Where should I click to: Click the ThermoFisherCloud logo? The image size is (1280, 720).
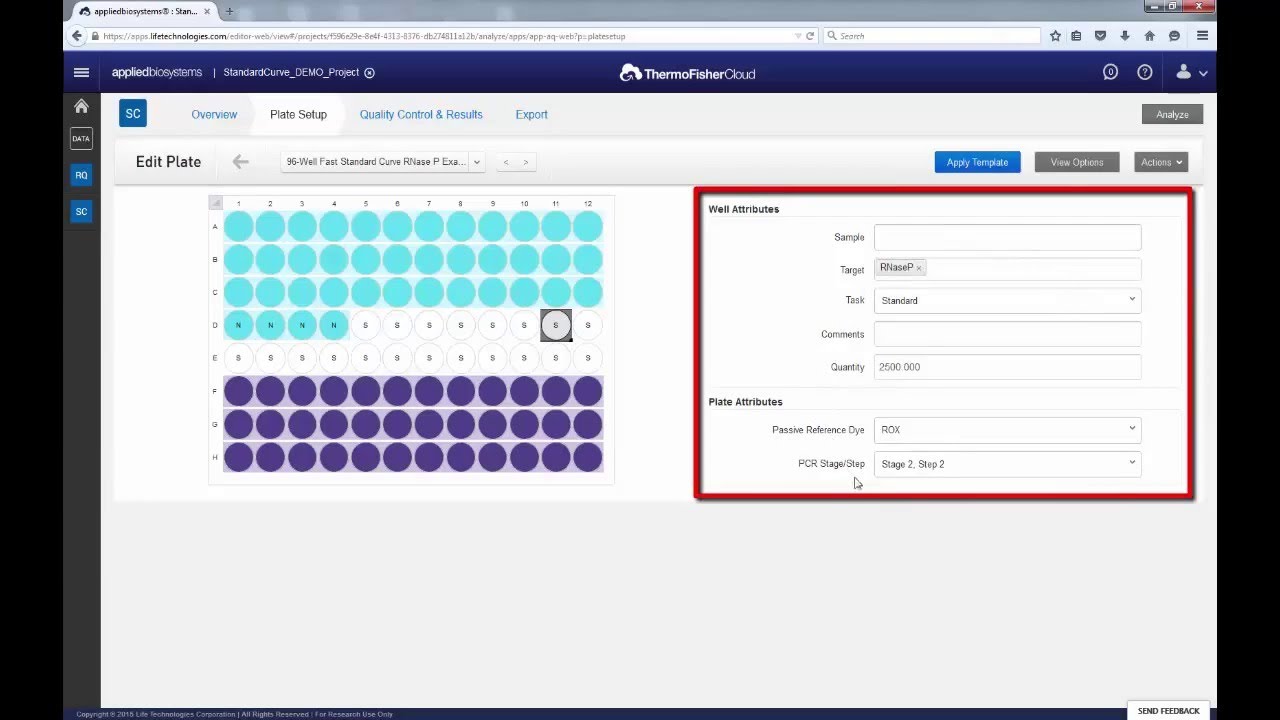[687, 73]
